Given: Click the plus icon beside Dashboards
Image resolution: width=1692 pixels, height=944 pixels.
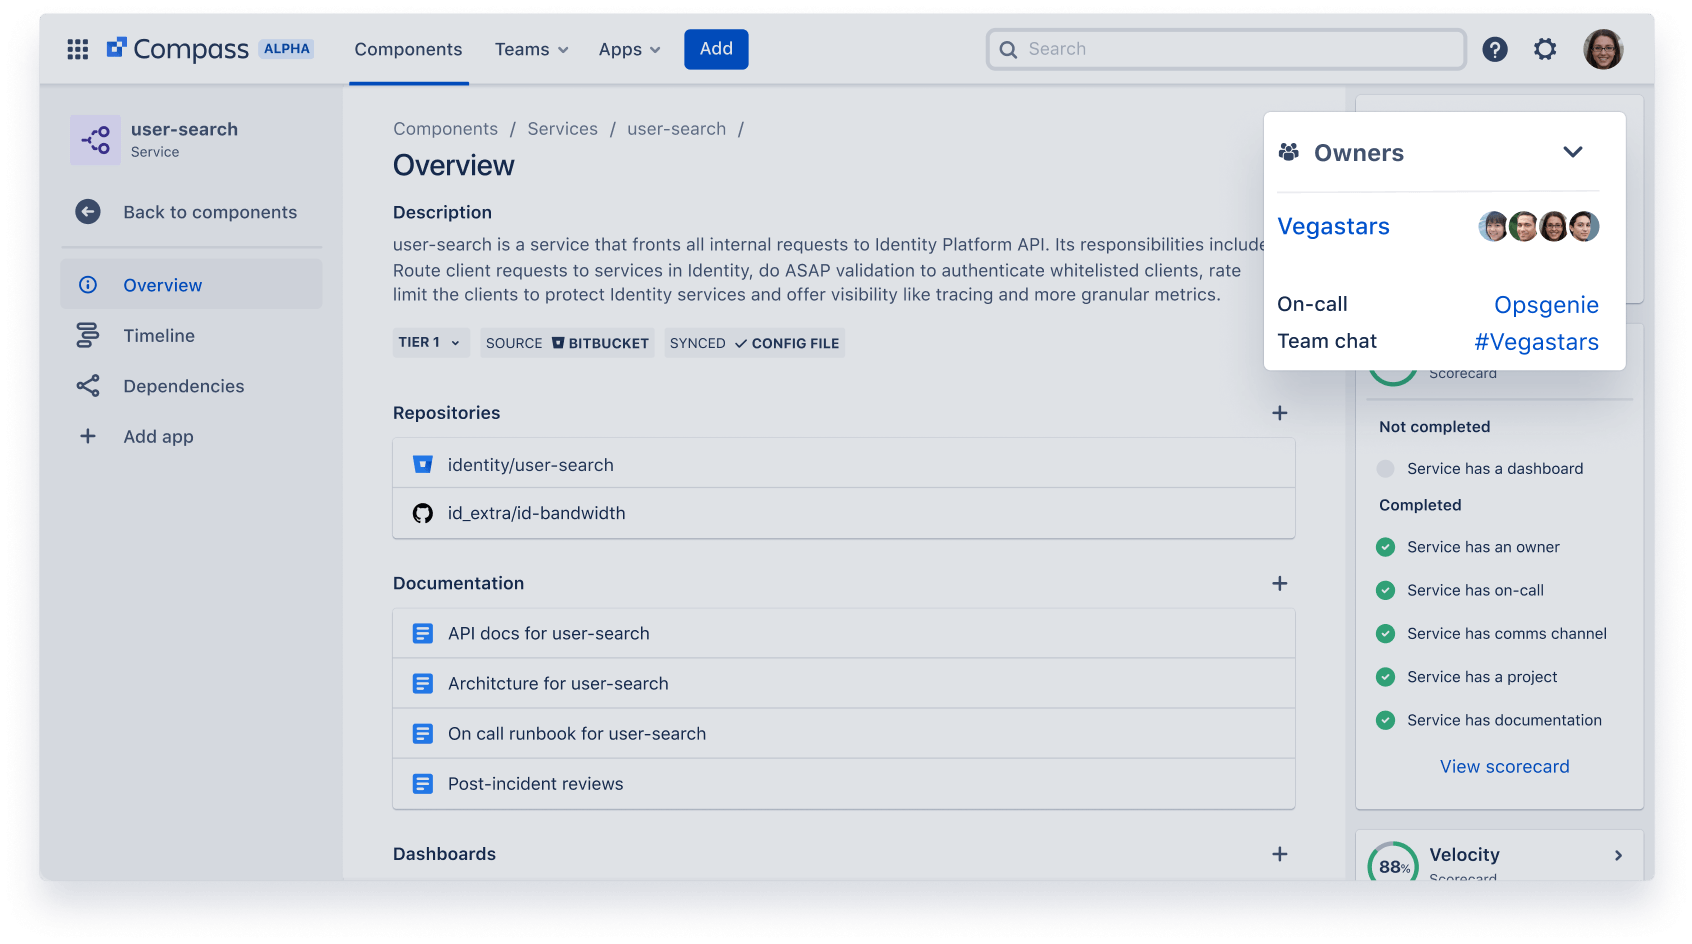Looking at the screenshot, I should pos(1279,854).
